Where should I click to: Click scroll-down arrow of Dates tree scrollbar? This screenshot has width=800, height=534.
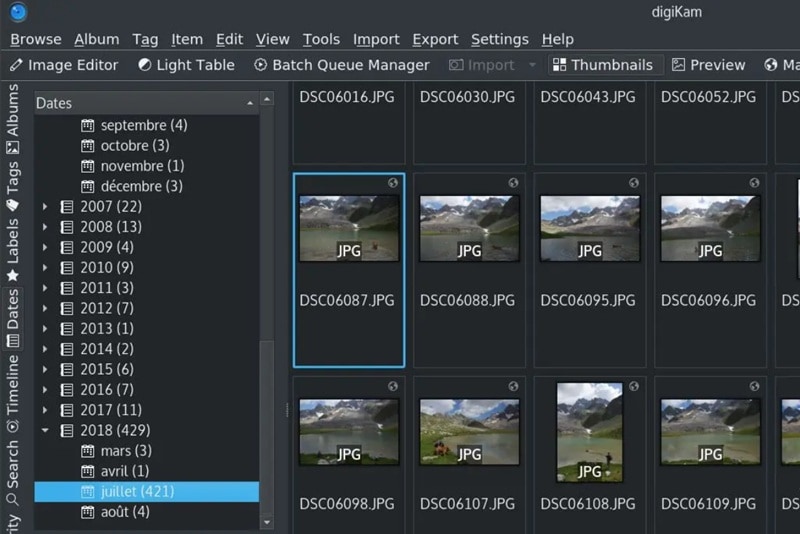[x=267, y=522]
